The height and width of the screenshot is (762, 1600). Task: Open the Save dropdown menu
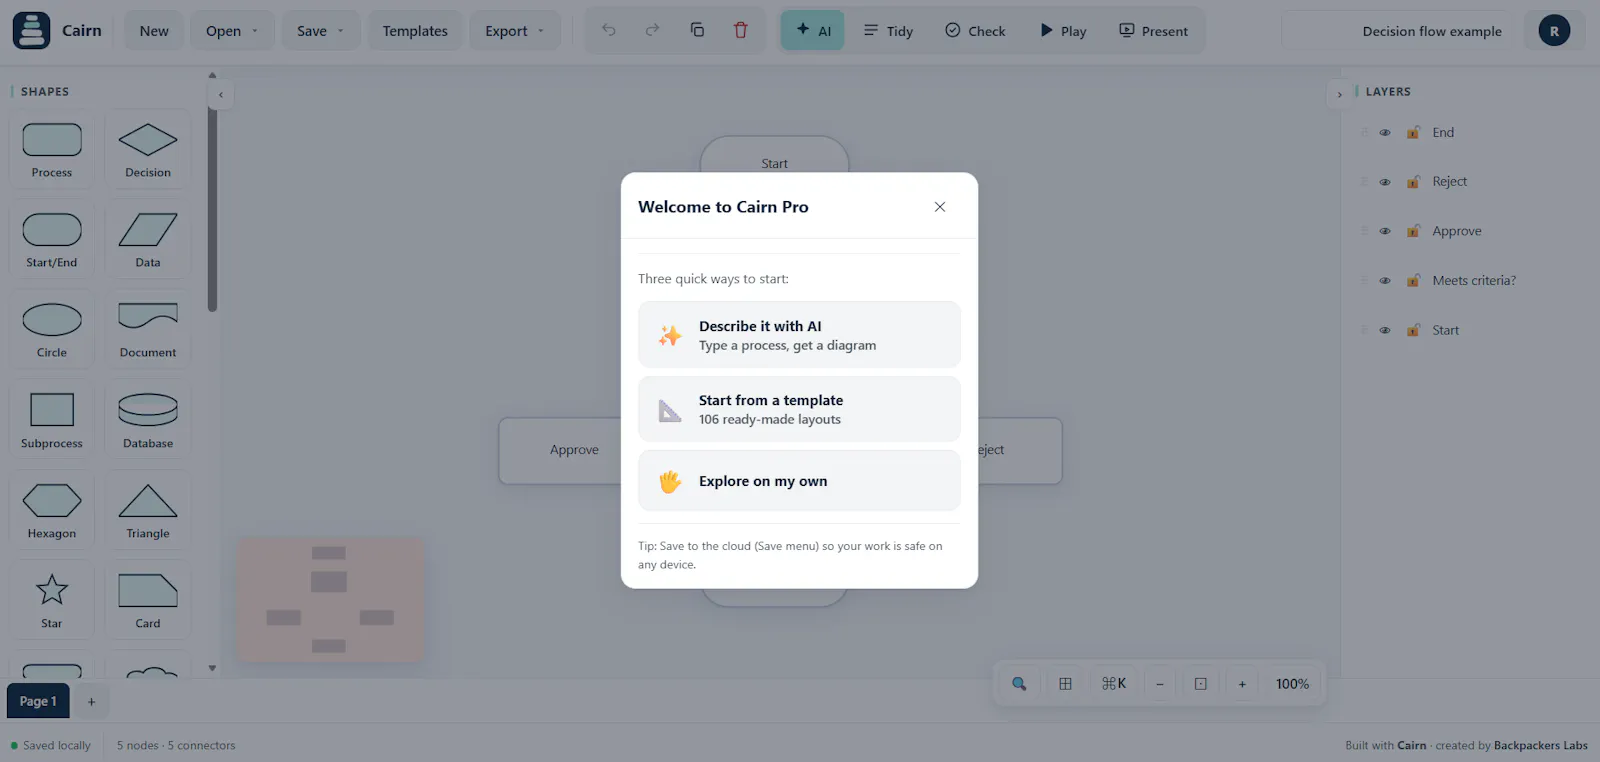tap(320, 31)
